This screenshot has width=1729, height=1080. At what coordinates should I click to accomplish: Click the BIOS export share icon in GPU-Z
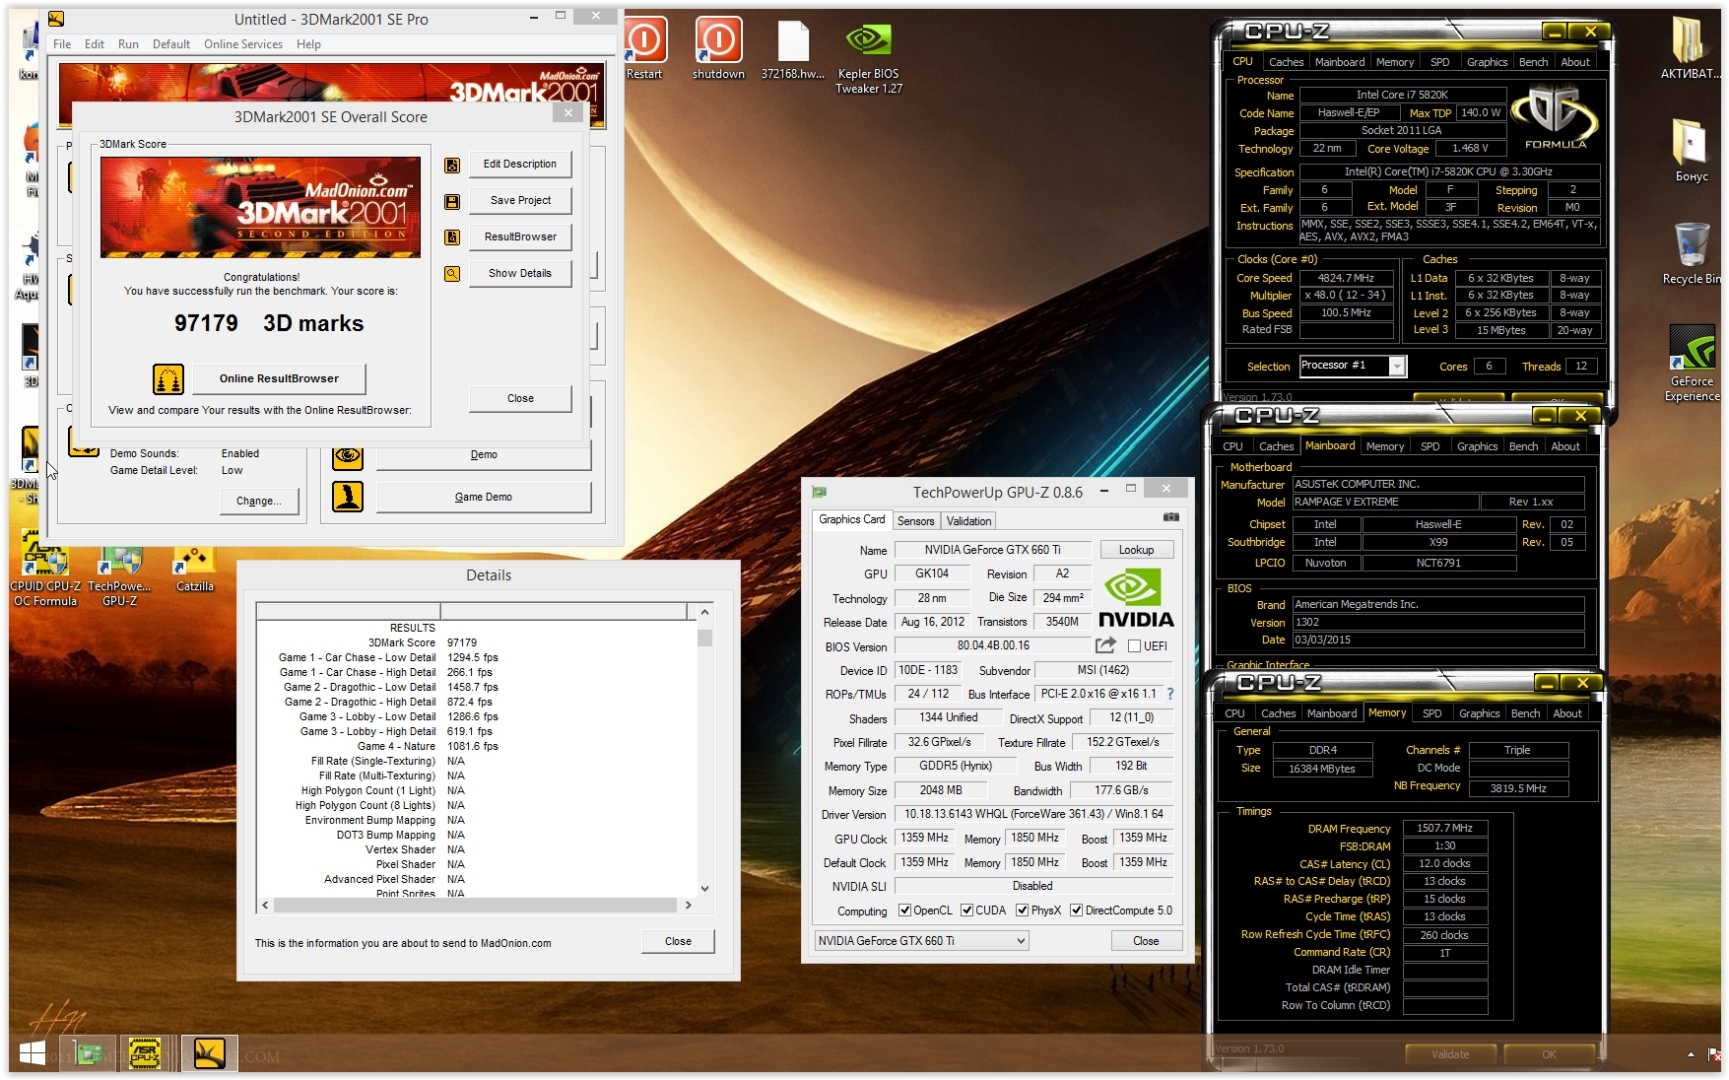(x=1105, y=646)
